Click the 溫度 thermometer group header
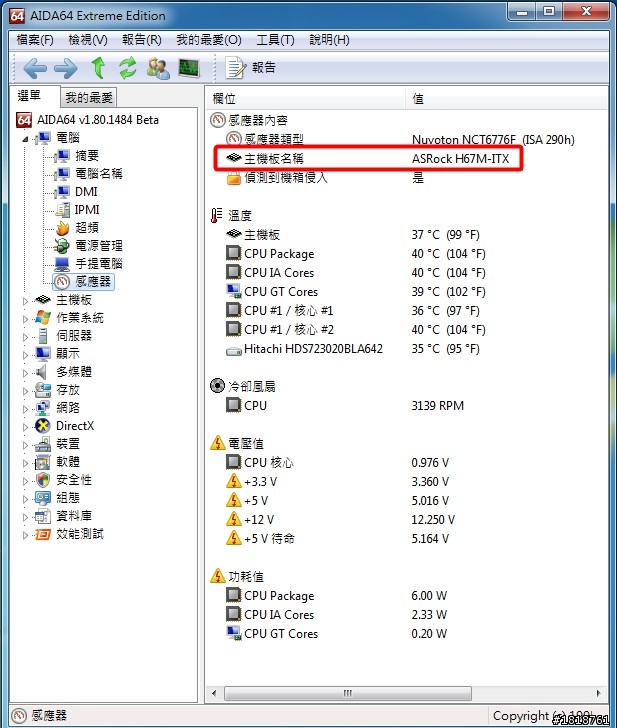The height and width of the screenshot is (728, 617). [231, 215]
